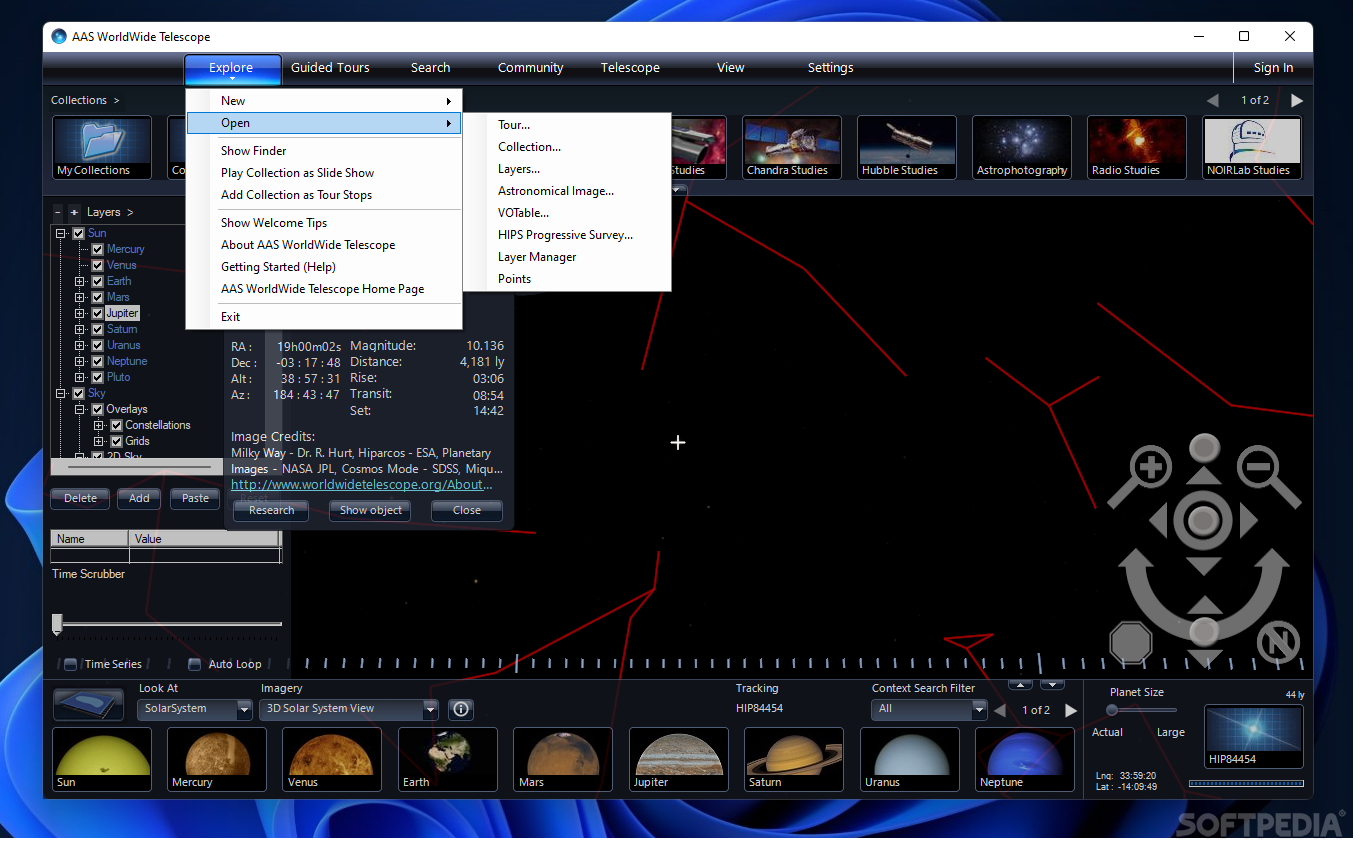1361x852 pixels.
Task: Click the layer manager toggle icon near Look At
Action: (88, 705)
